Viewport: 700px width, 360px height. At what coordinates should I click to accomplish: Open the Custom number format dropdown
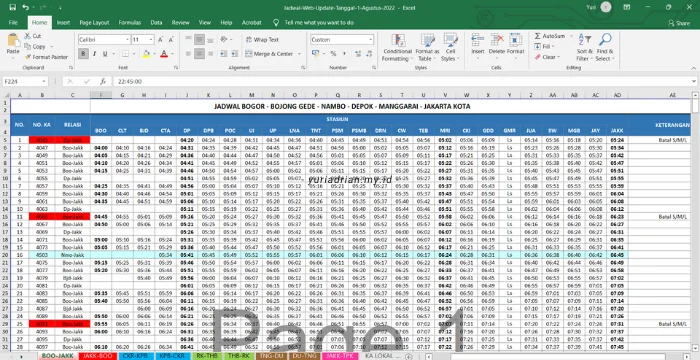(x=371, y=40)
